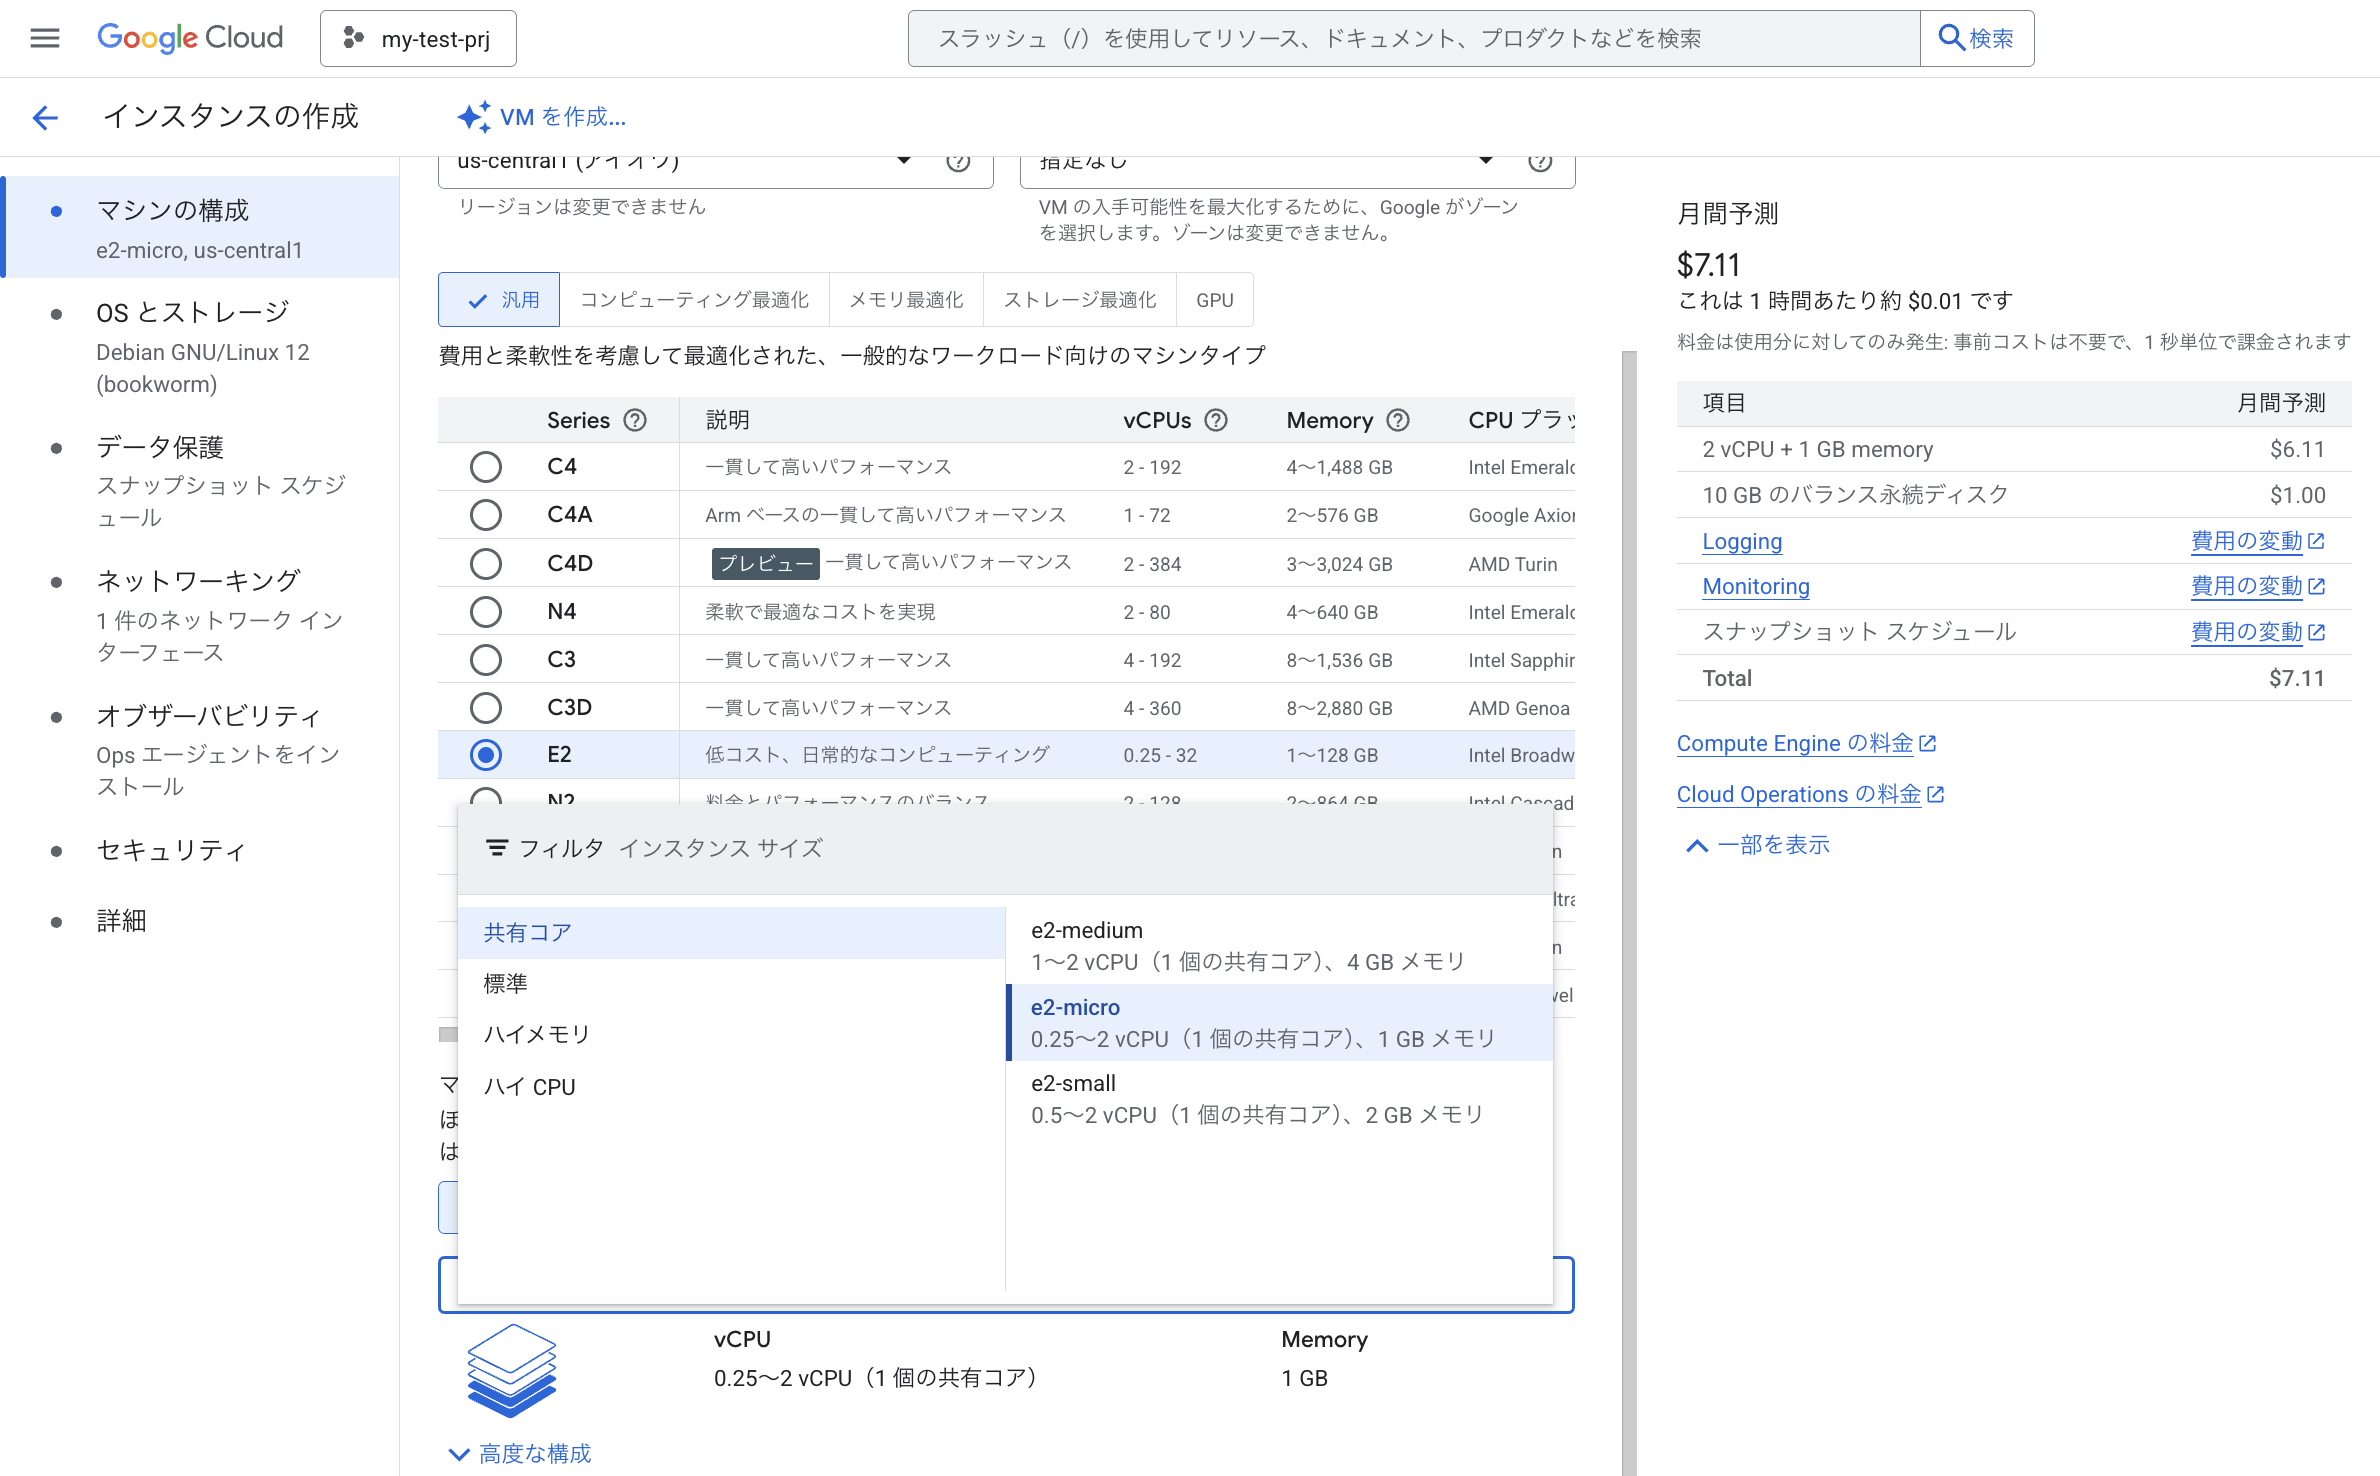The height and width of the screenshot is (1476, 2380).
Task: Open the navigation hamburger menu
Action: pos(44,38)
